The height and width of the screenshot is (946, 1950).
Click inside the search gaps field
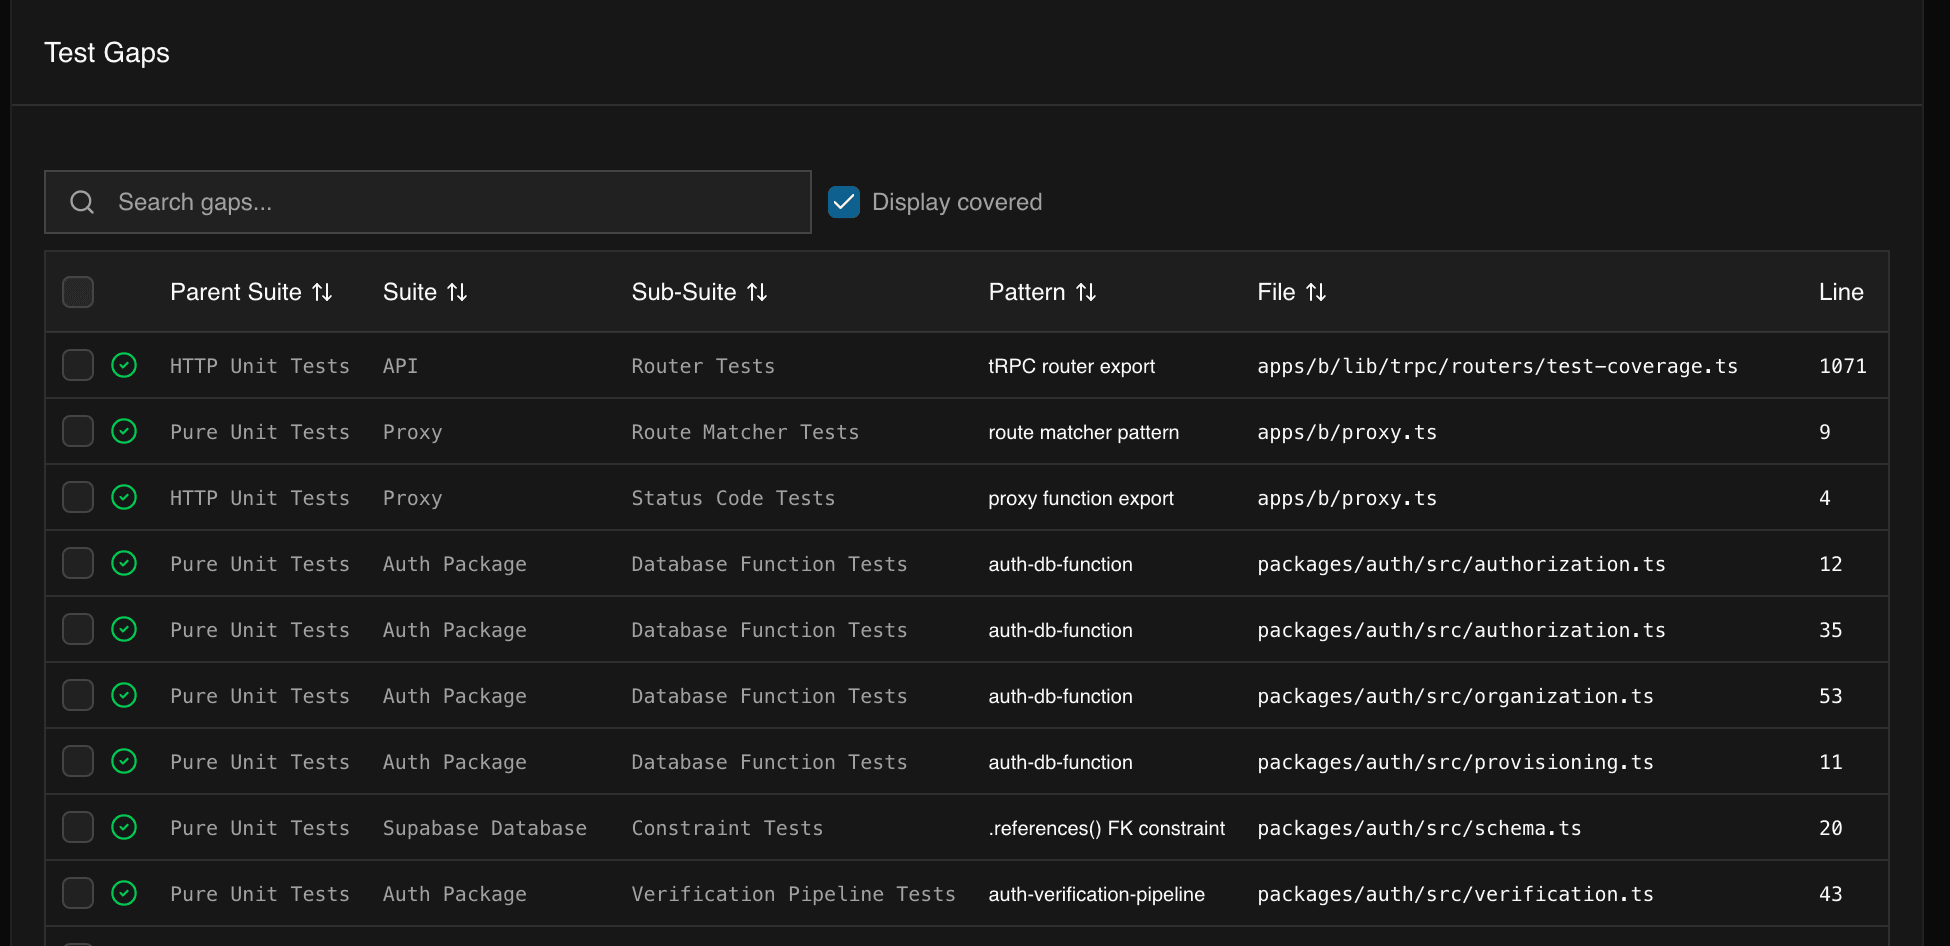click(400, 202)
